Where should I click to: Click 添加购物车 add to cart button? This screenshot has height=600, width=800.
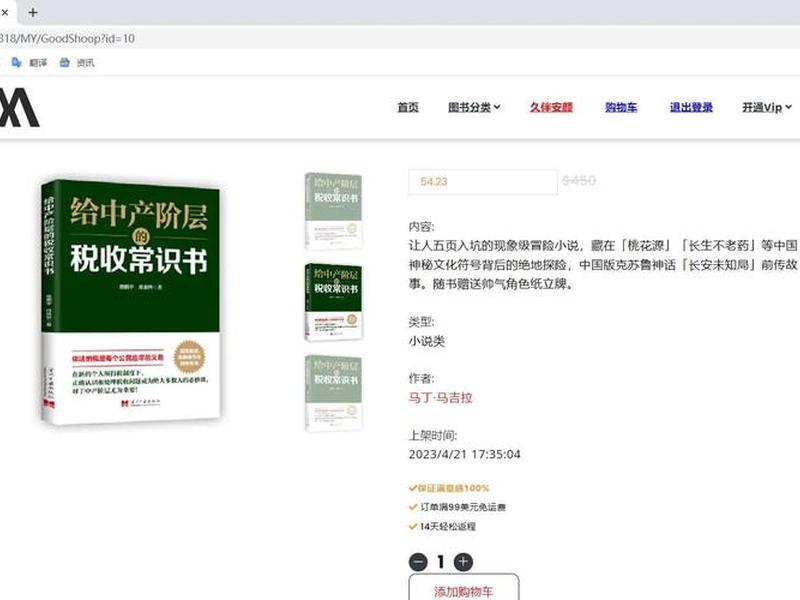tap(464, 588)
